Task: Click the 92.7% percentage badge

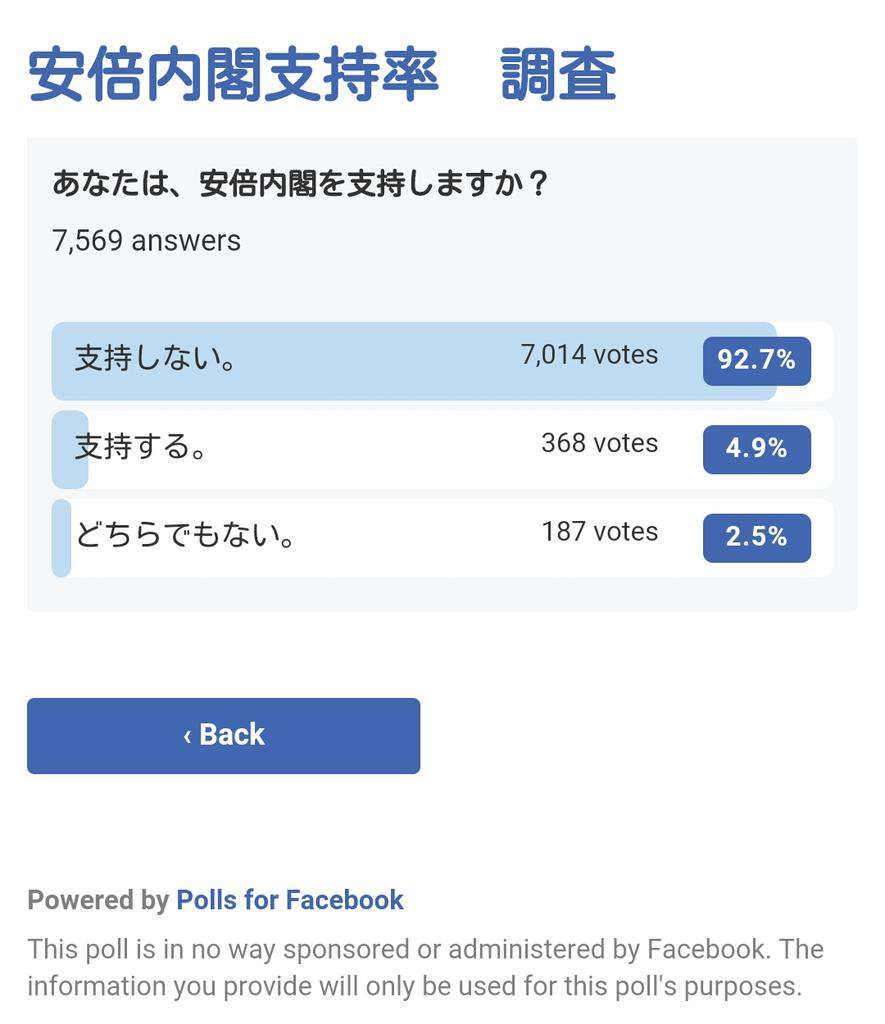Action: pyautogui.click(x=756, y=361)
